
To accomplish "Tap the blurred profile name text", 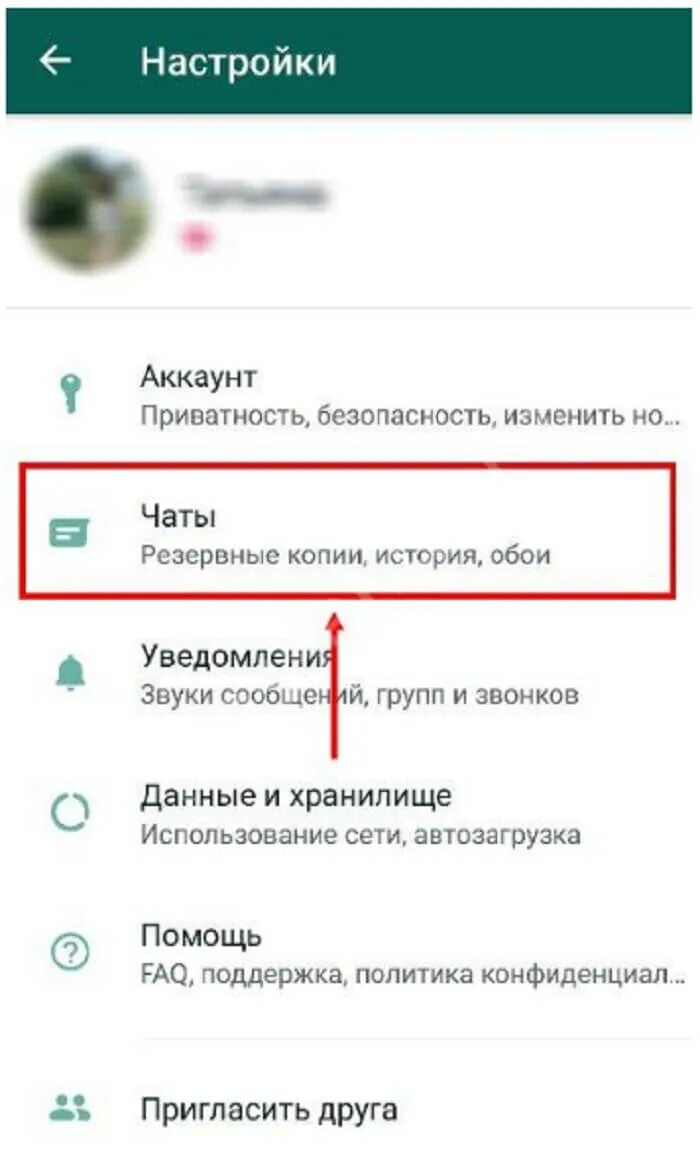I will click(254, 192).
